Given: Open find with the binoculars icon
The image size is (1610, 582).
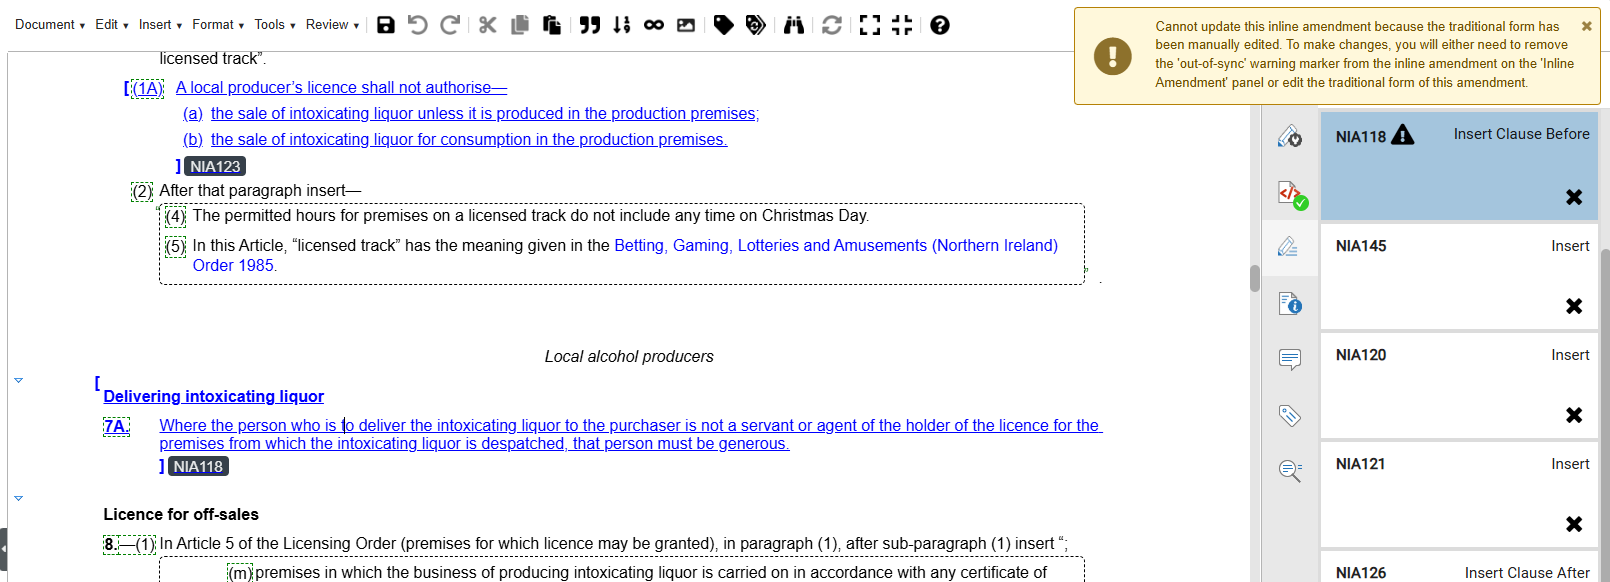Looking at the screenshot, I should pyautogui.click(x=794, y=25).
